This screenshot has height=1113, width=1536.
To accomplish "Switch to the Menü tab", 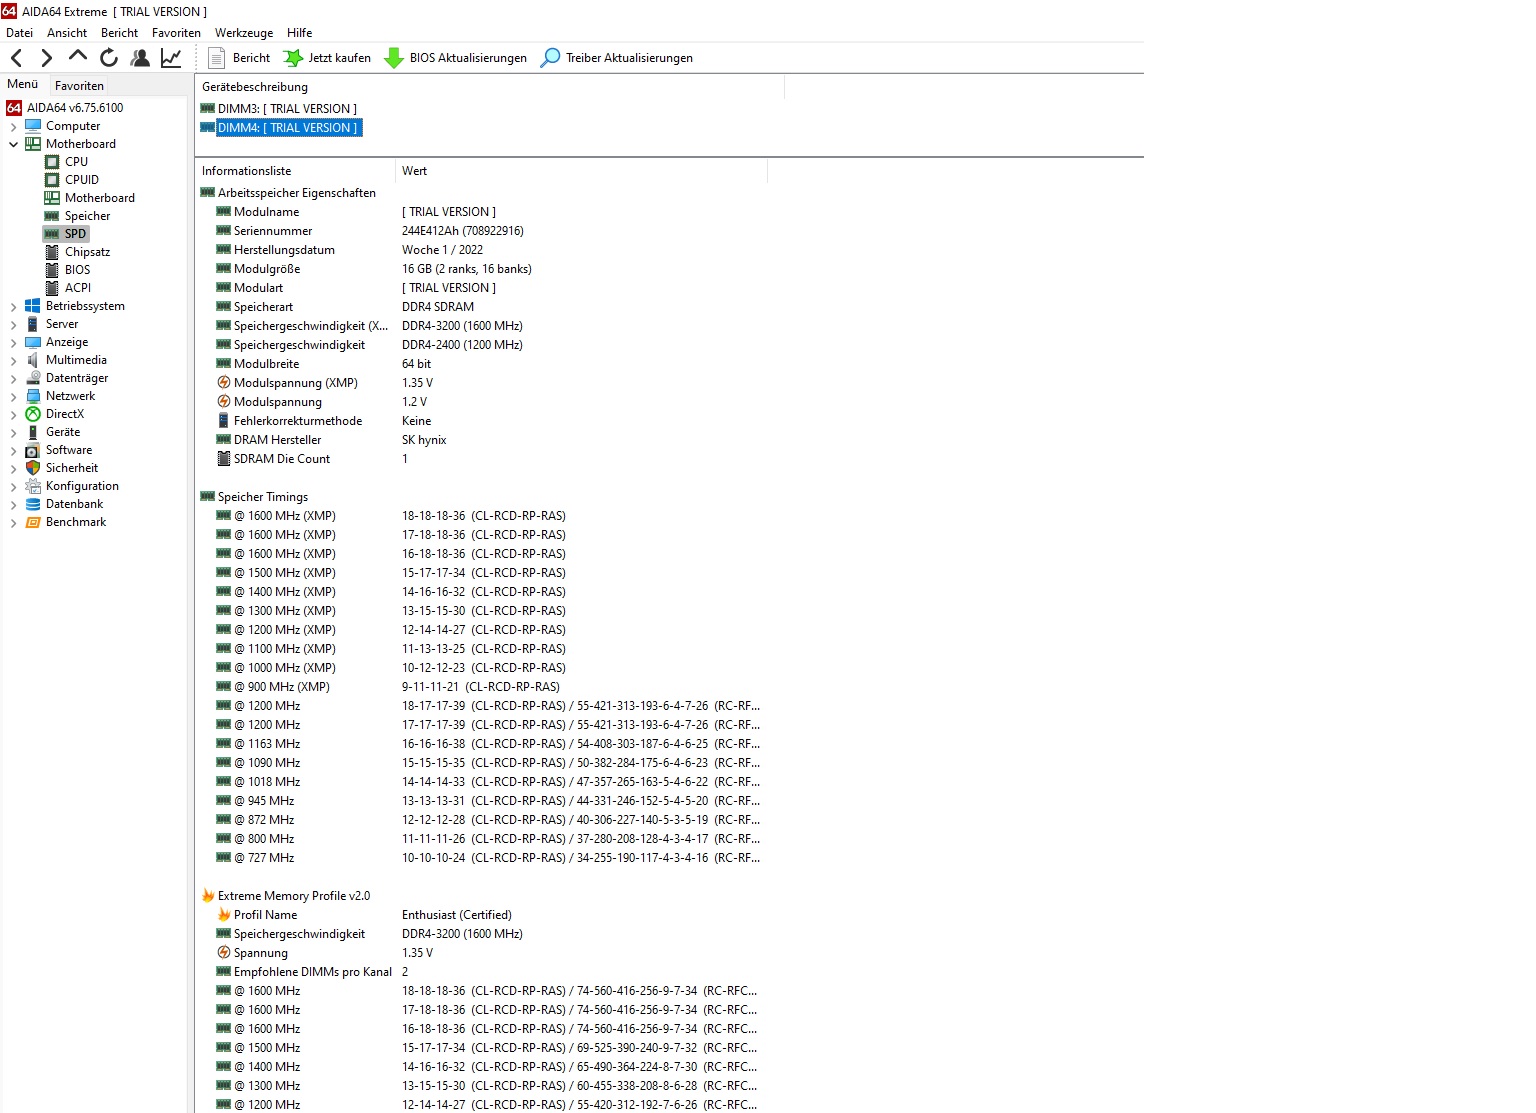I will pos(22,85).
